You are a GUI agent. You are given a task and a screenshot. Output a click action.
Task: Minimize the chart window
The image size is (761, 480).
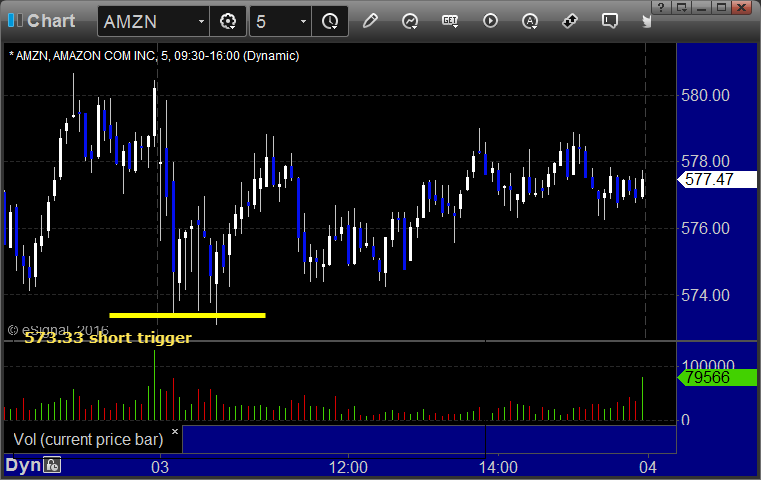(x=701, y=7)
